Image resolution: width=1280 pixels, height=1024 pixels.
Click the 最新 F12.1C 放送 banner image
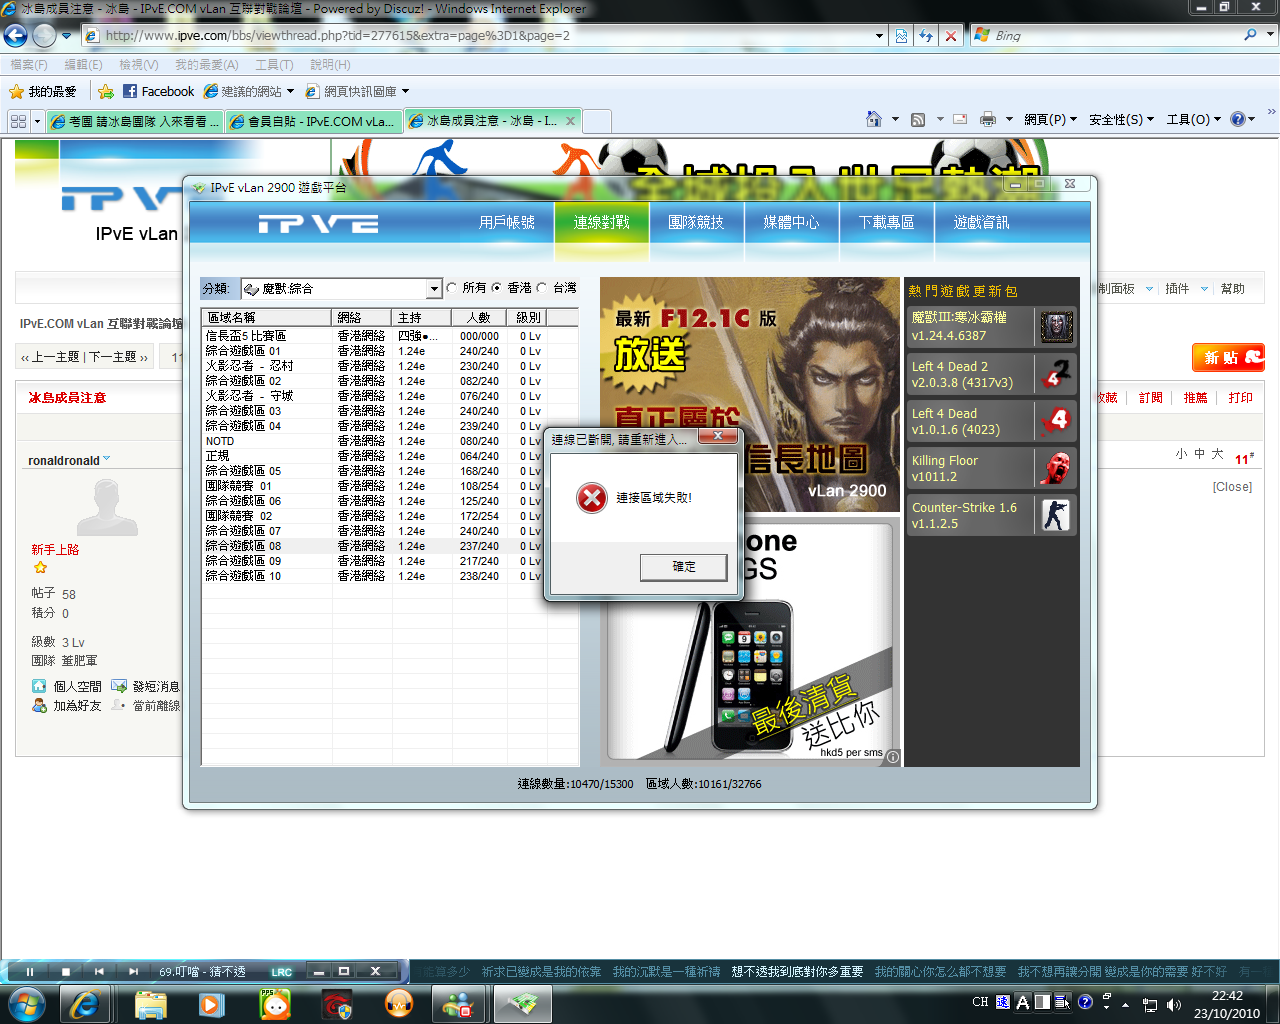(x=750, y=395)
